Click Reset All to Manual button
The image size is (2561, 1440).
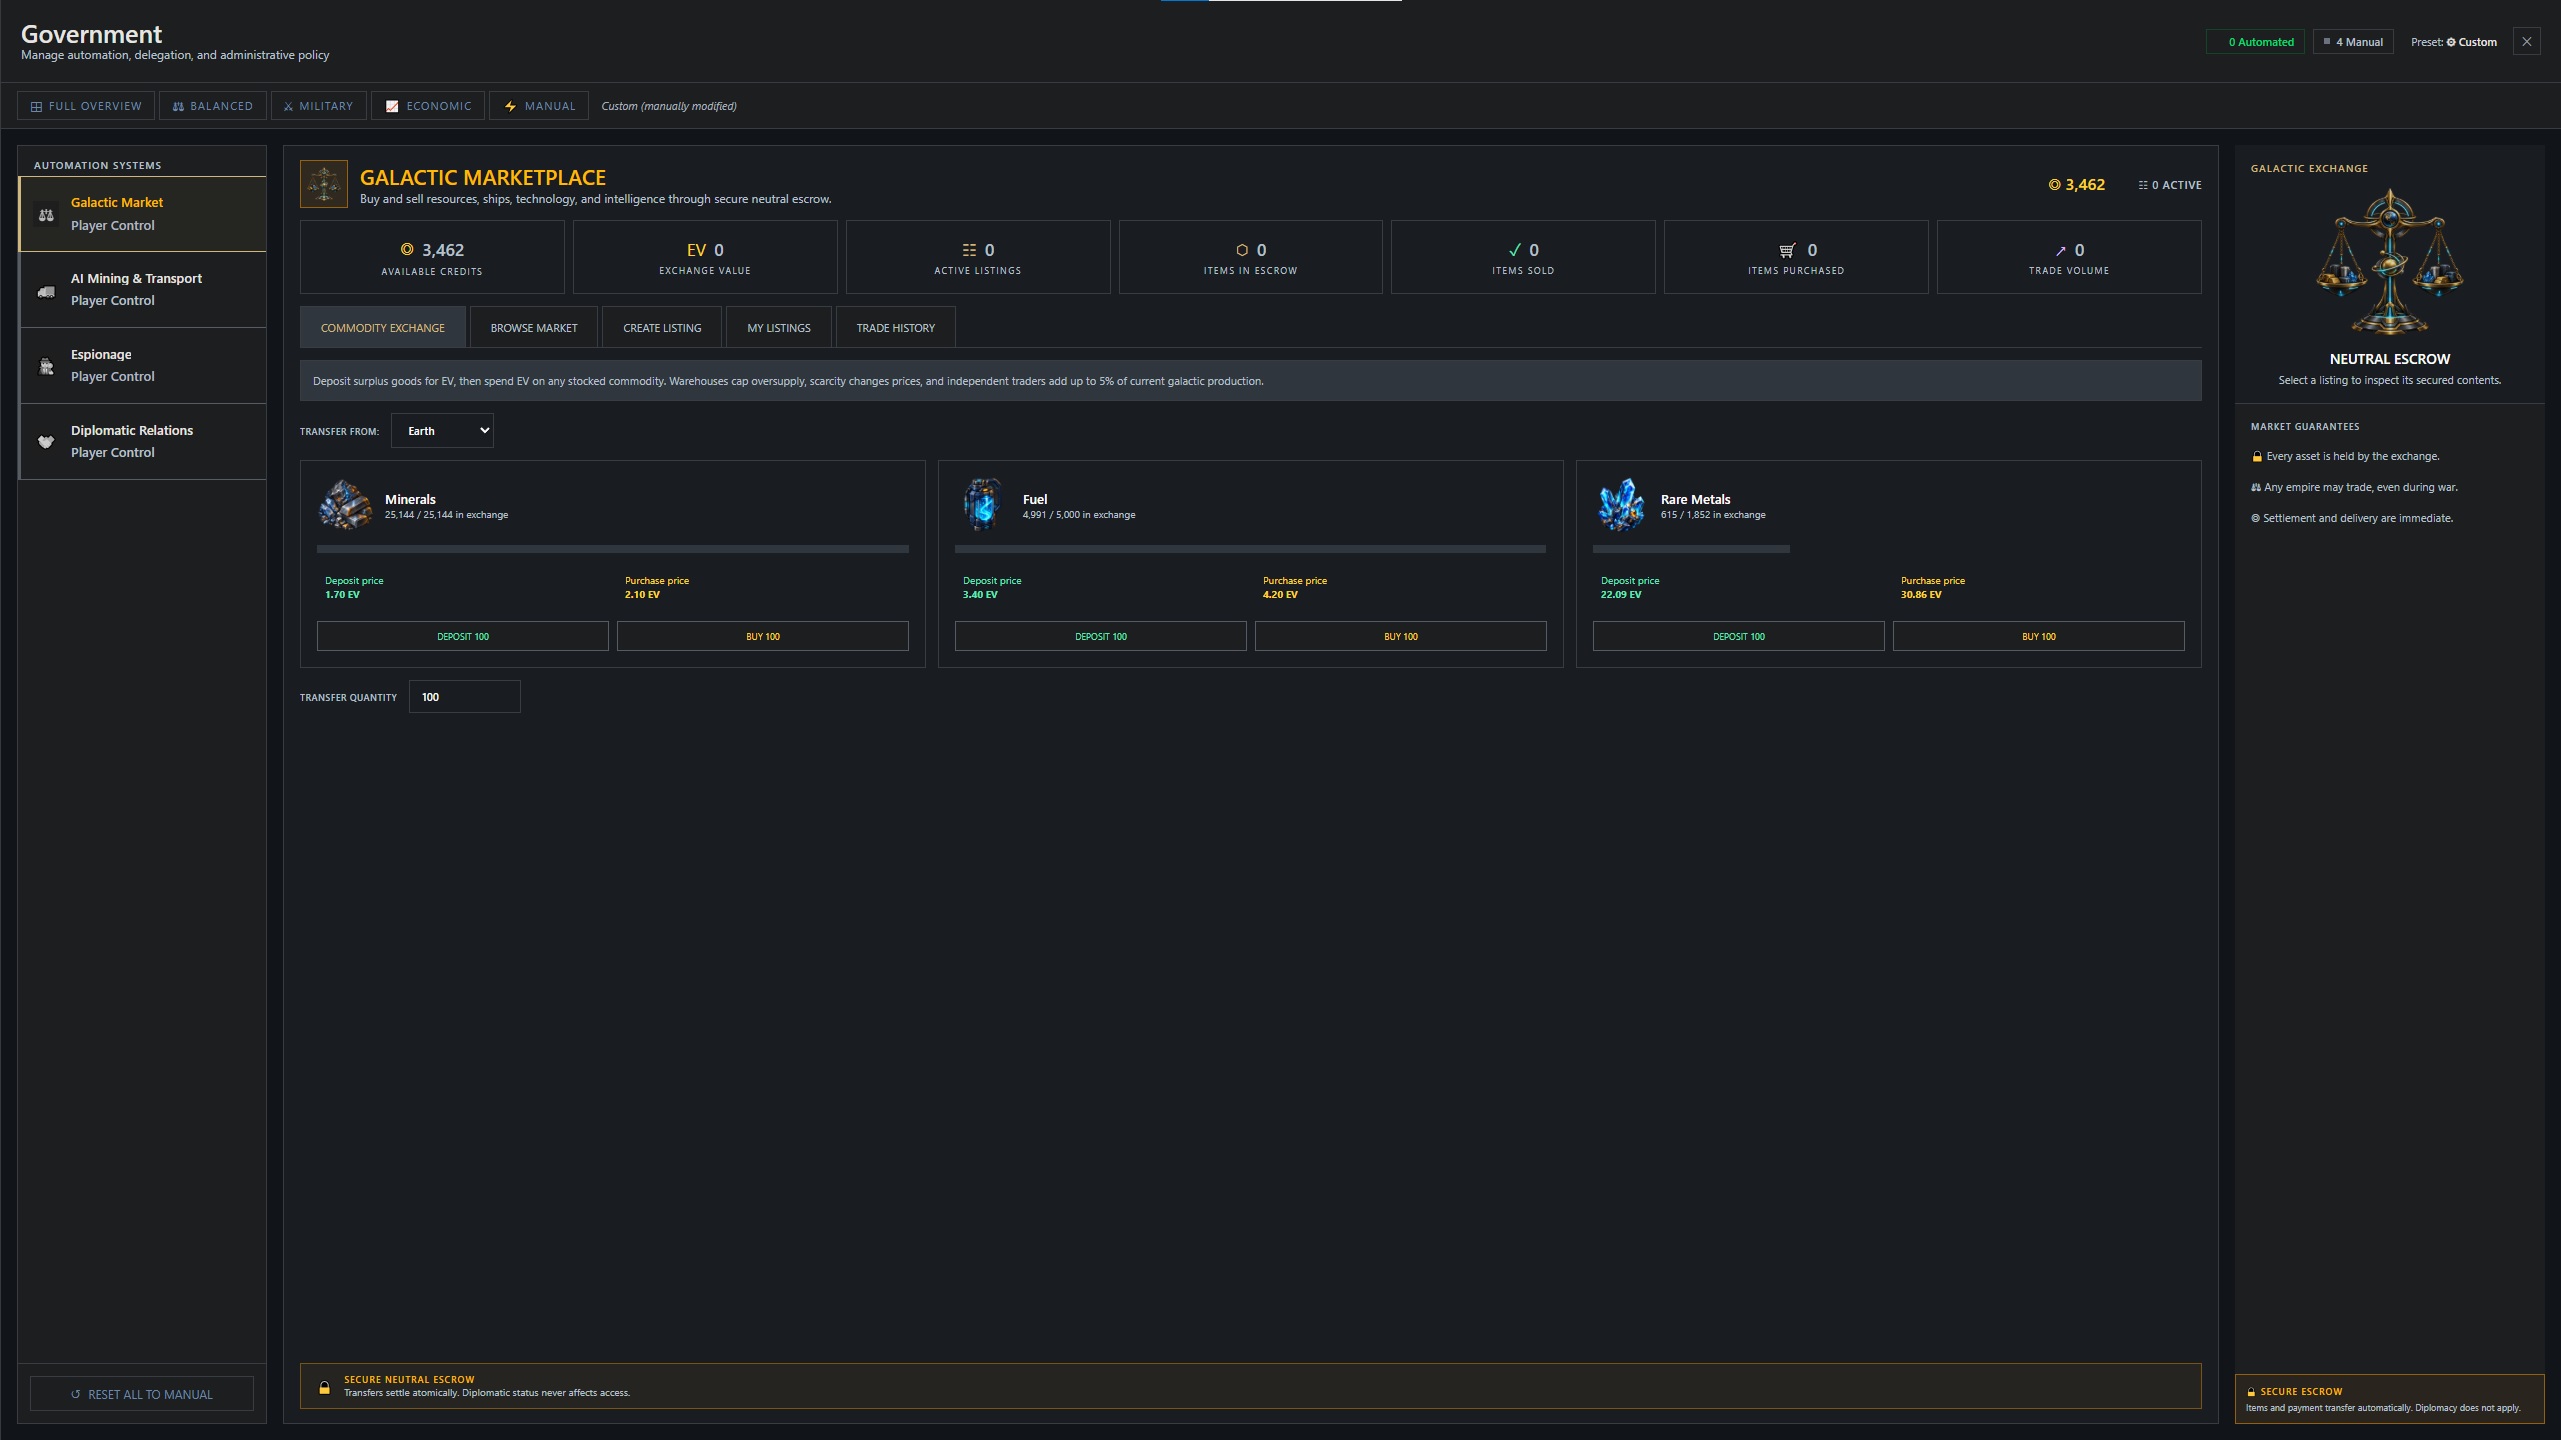coord(142,1394)
